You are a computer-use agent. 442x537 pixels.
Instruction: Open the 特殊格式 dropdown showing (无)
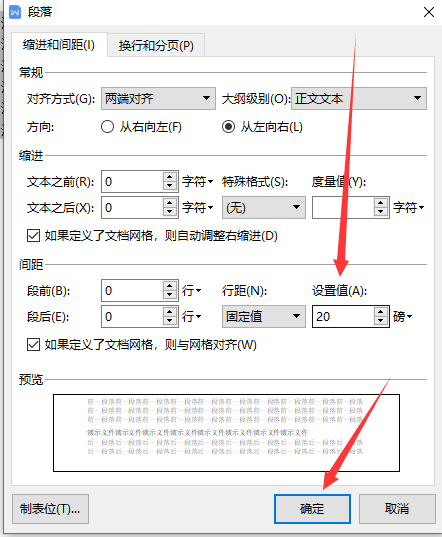[x=264, y=208]
